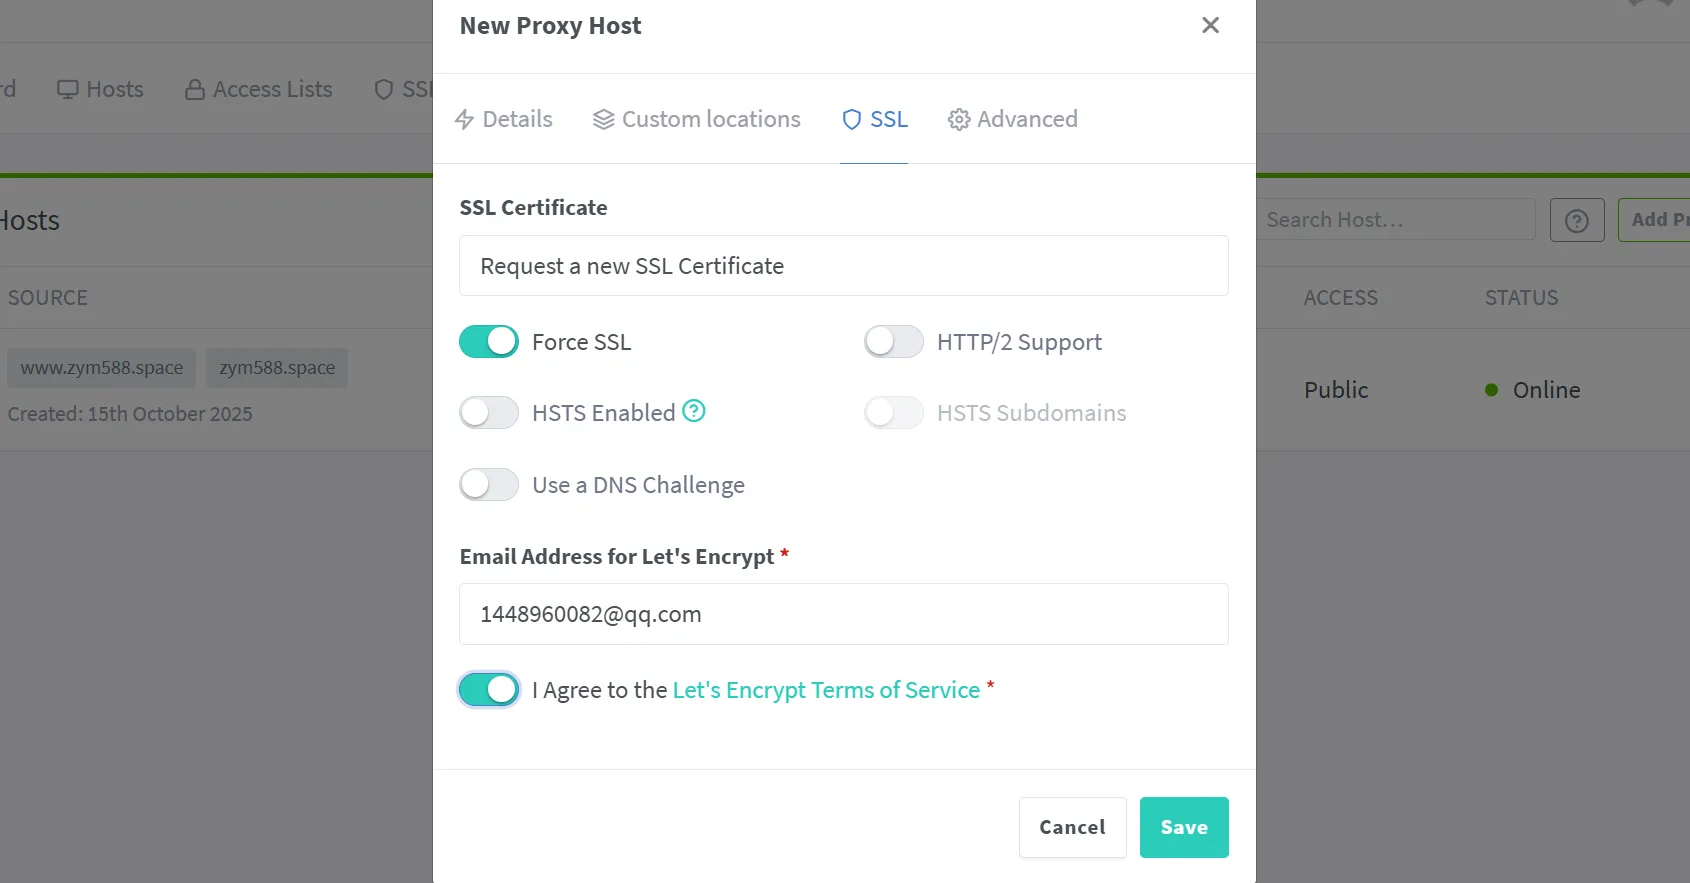
Task: Toggle the Let's Encrypt agreement switch
Action: [x=489, y=690]
